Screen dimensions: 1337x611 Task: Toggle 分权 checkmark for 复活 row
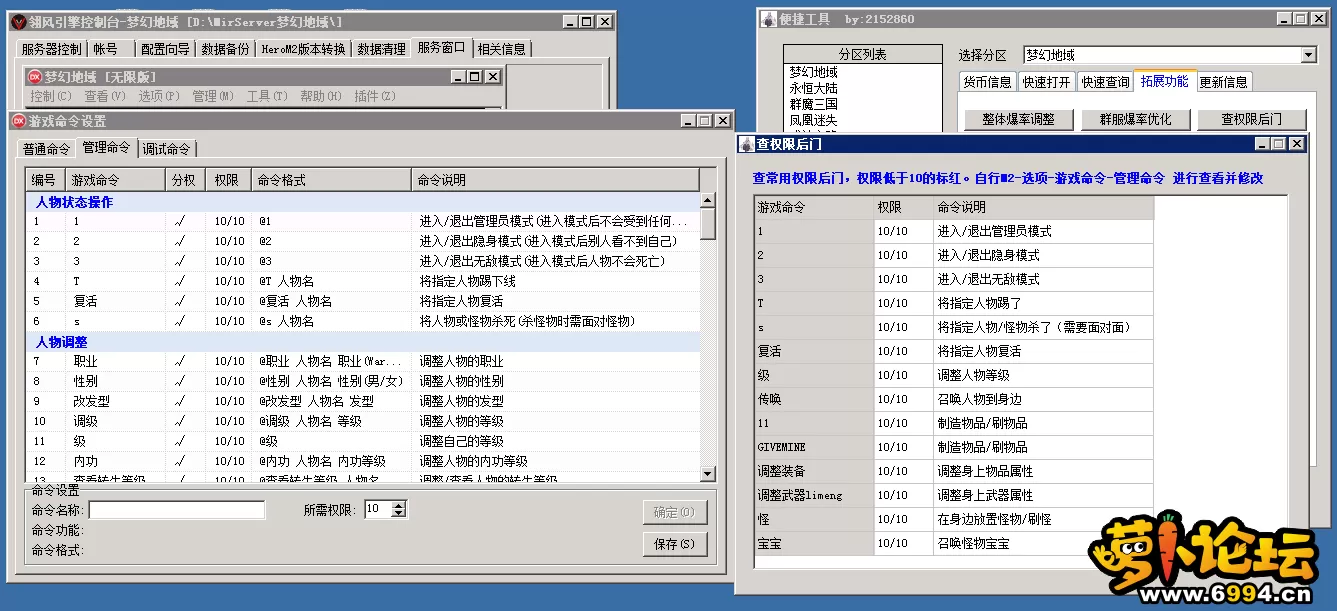pos(179,301)
